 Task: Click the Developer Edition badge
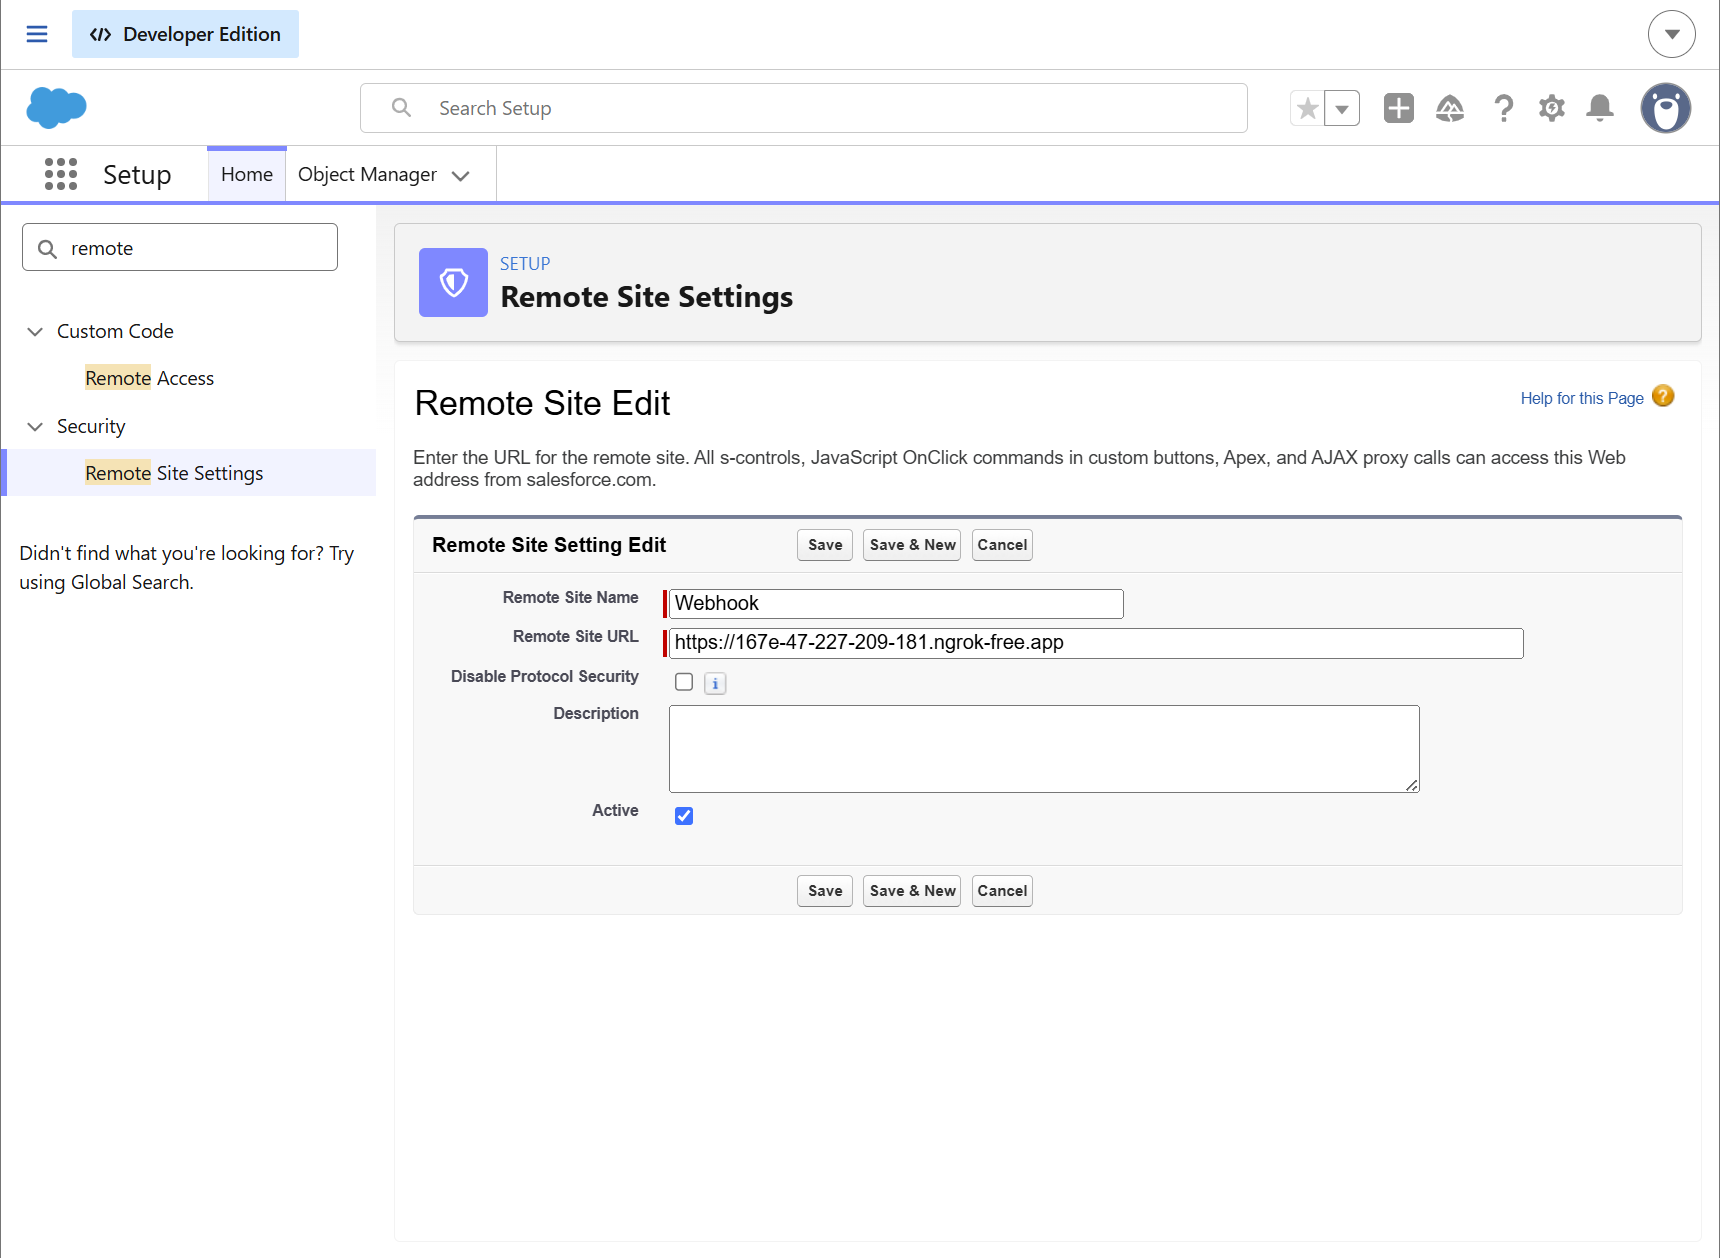click(185, 34)
